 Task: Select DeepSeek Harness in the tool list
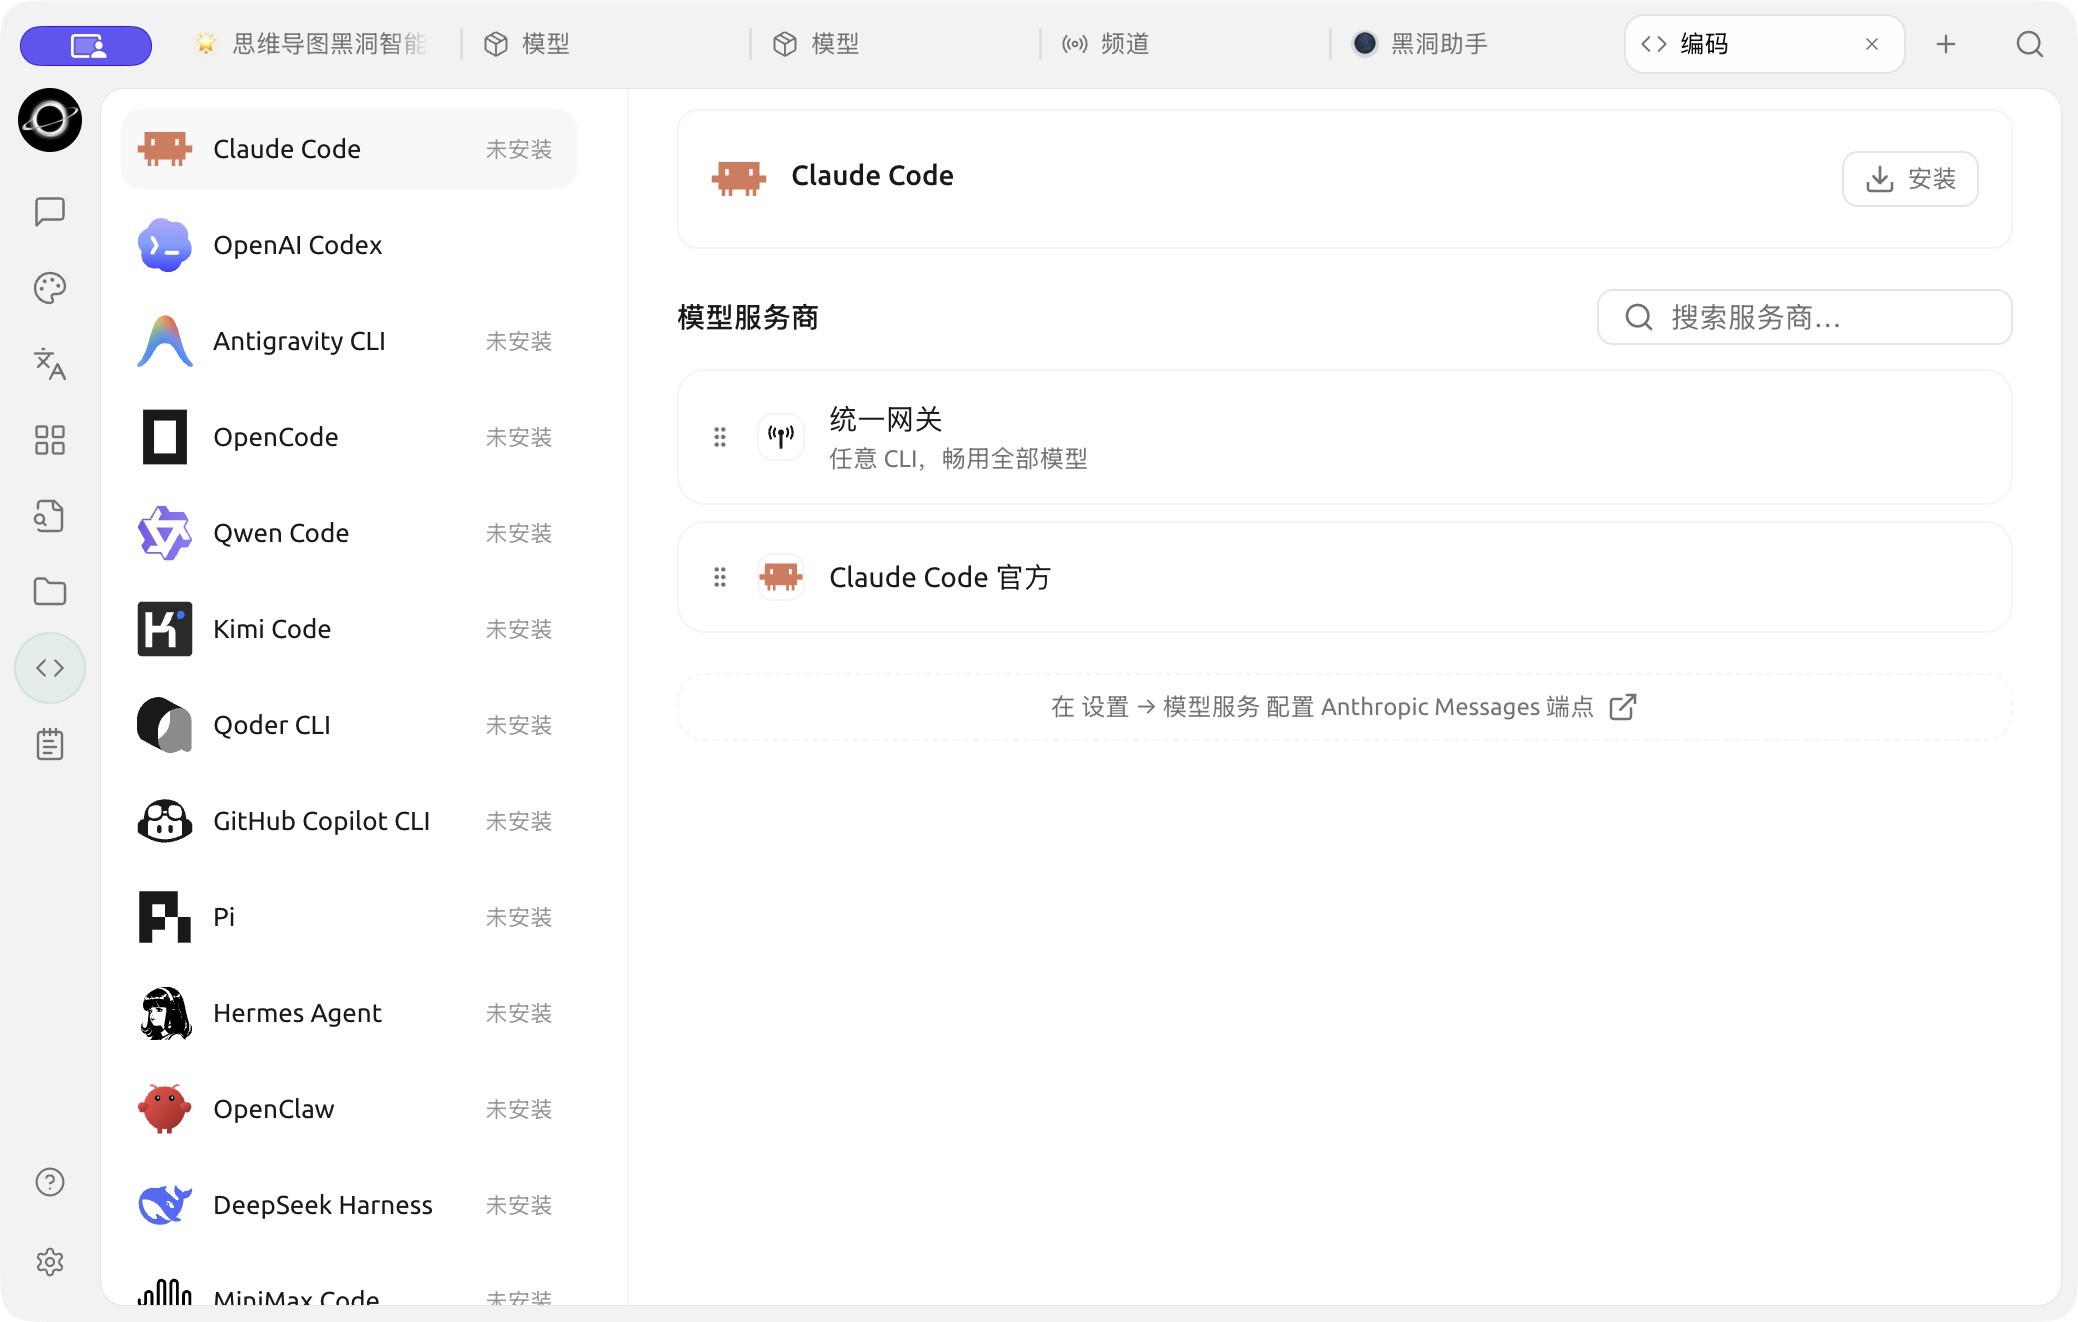pyautogui.click(x=348, y=1205)
